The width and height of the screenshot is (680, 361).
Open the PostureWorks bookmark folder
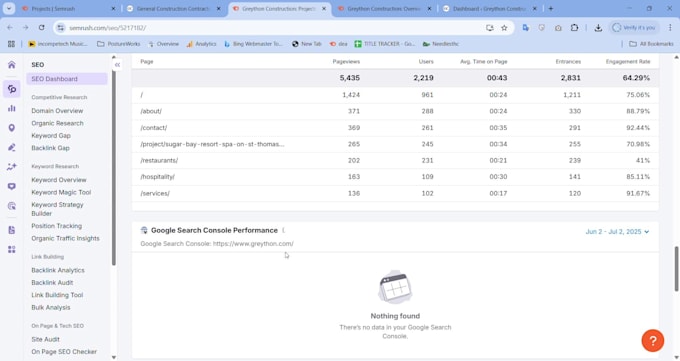119,44
